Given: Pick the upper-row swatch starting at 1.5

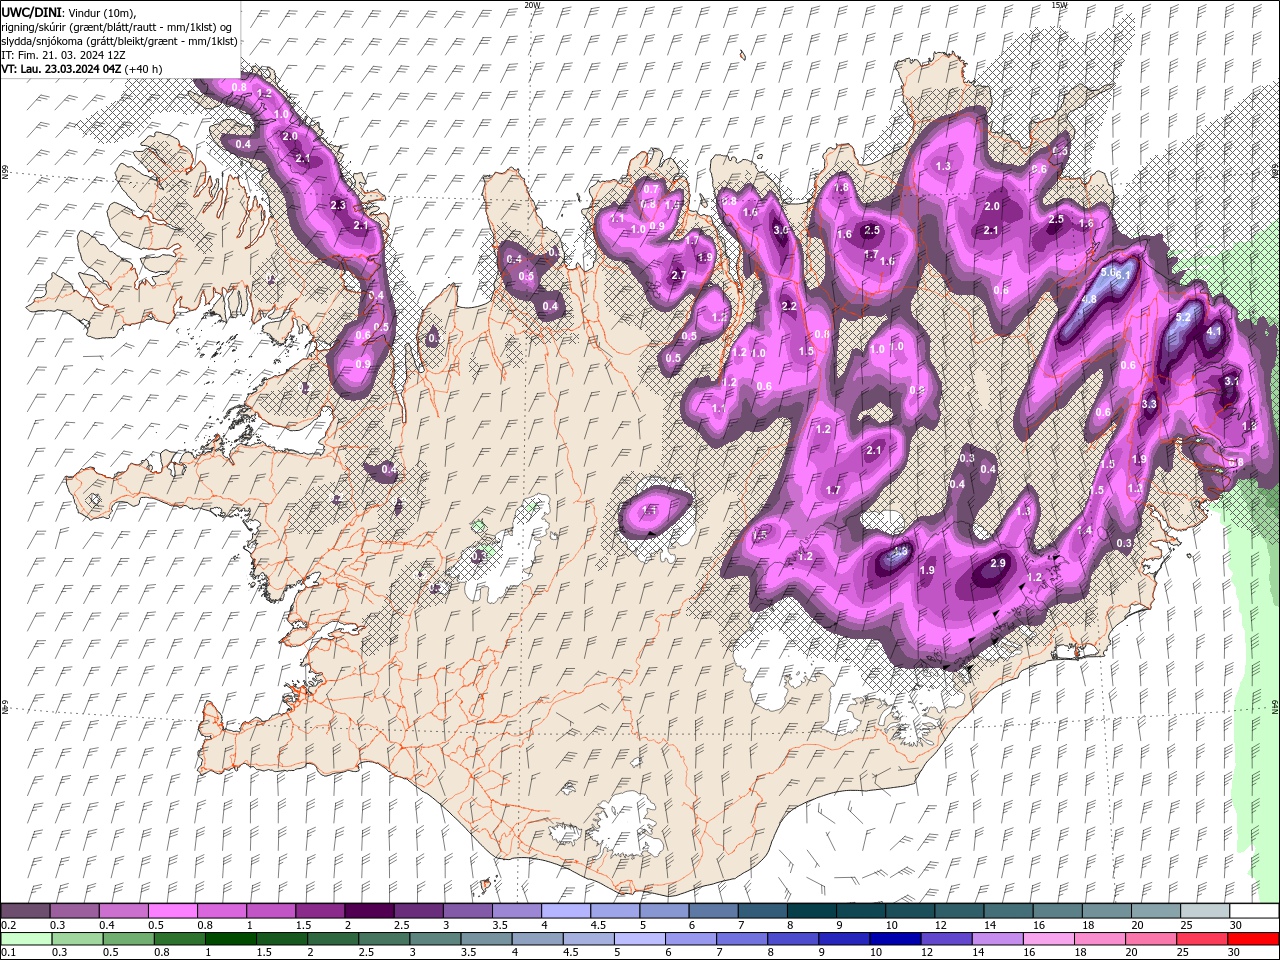Looking at the screenshot, I should click(x=319, y=911).
